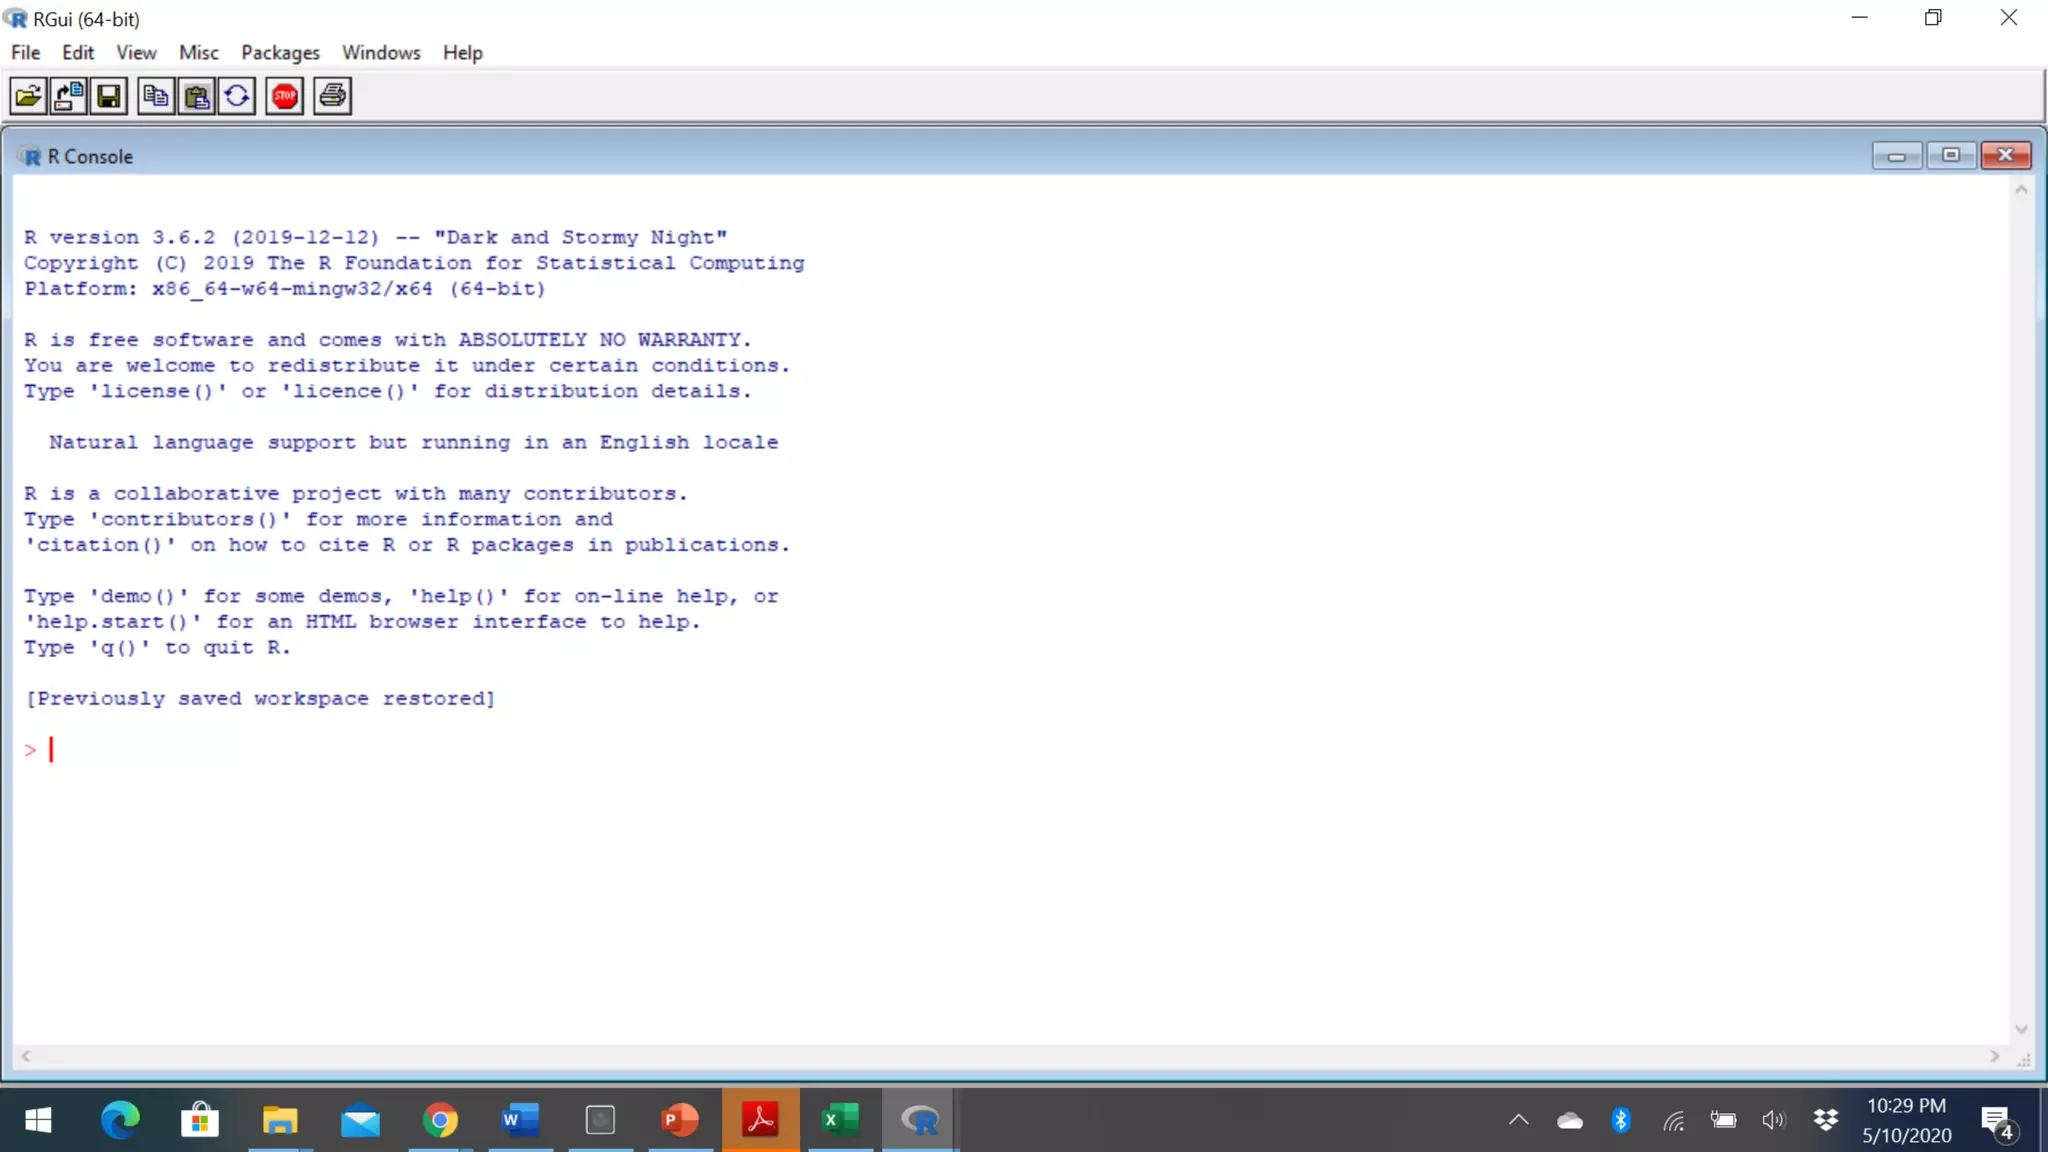Click the Dropbox tray icon
This screenshot has height=1152, width=2048.
1825,1120
